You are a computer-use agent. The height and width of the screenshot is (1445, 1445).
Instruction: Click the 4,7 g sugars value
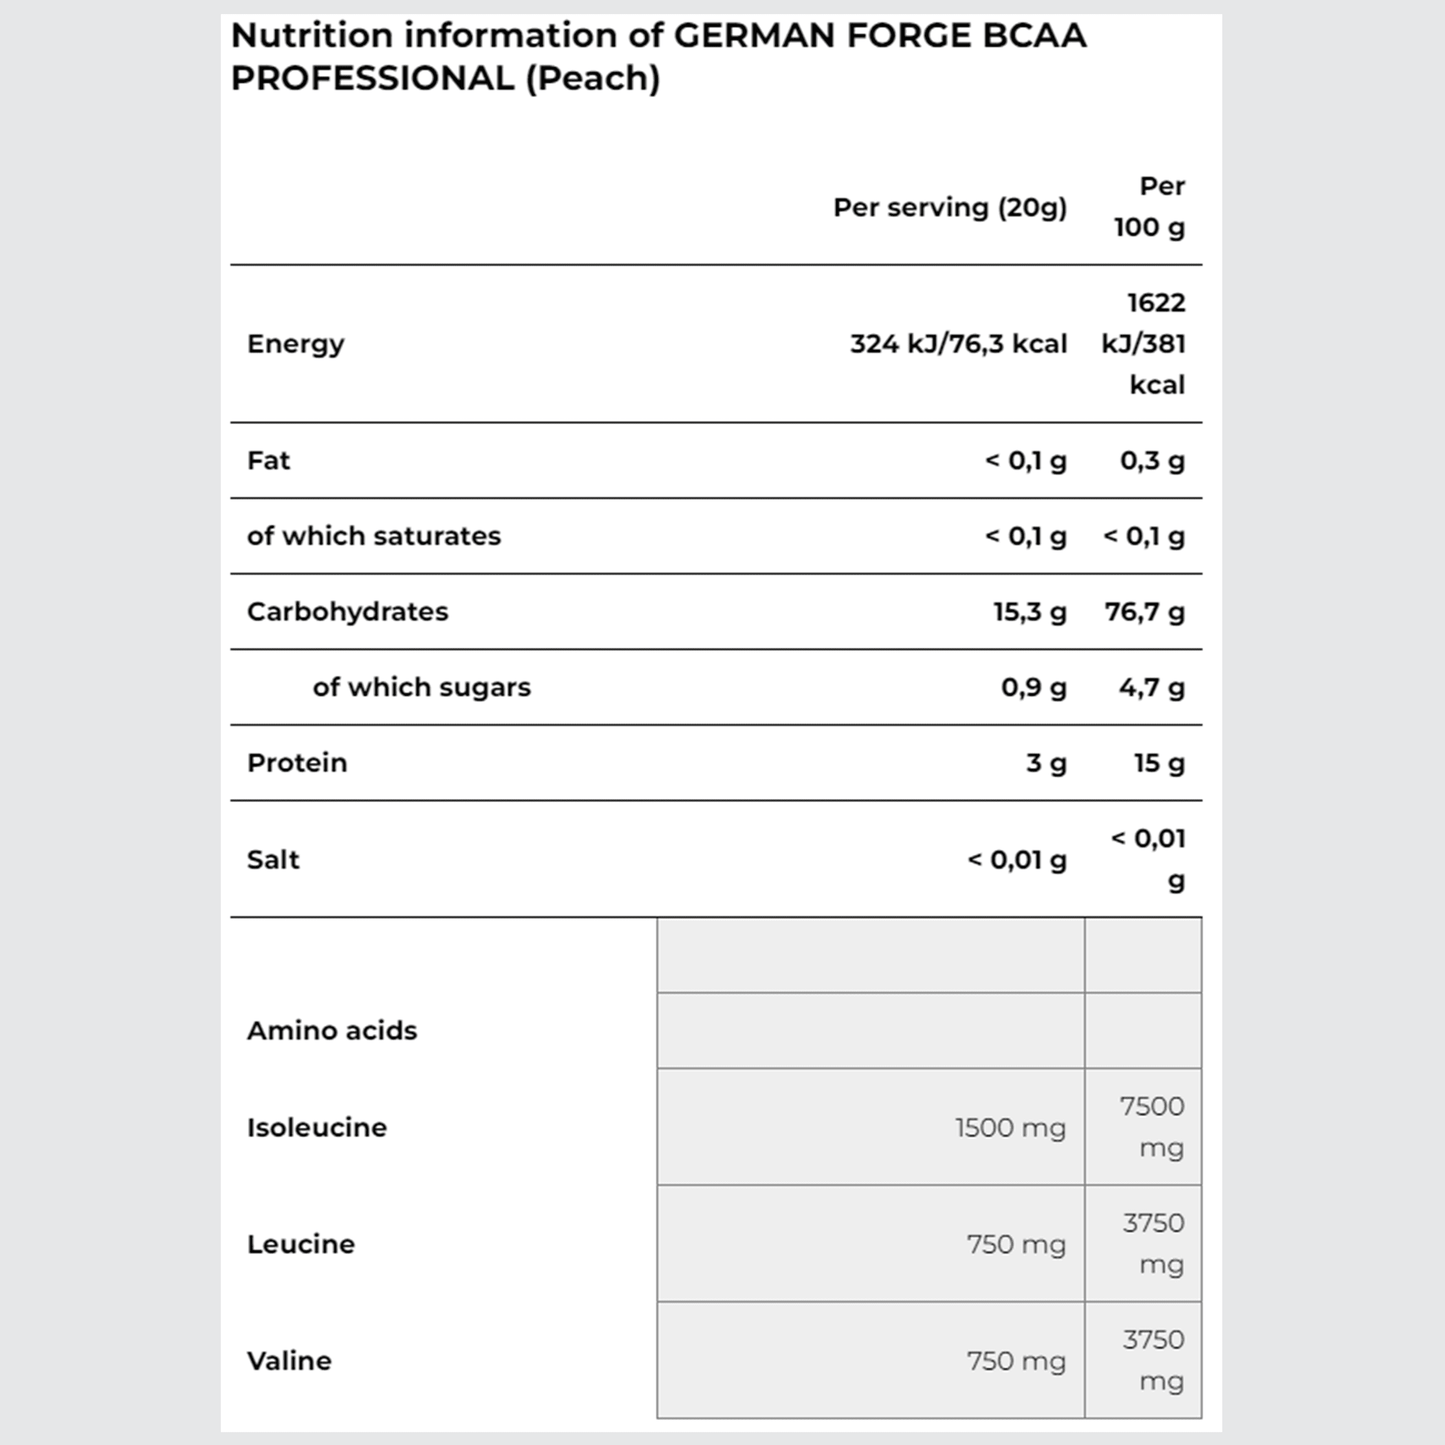pyautogui.click(x=1152, y=688)
